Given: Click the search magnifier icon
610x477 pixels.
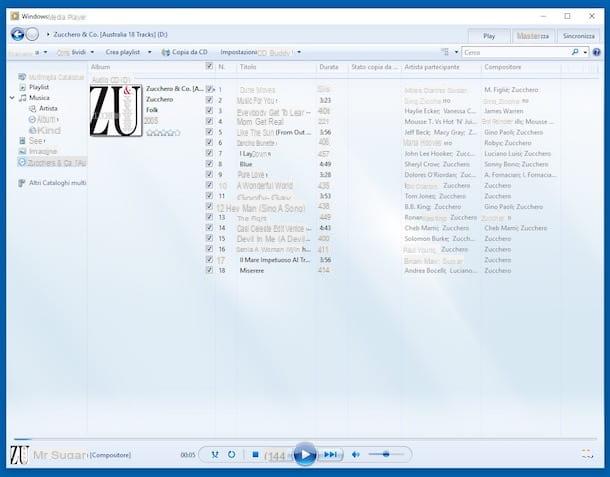Looking at the screenshot, I should pos(575,52).
